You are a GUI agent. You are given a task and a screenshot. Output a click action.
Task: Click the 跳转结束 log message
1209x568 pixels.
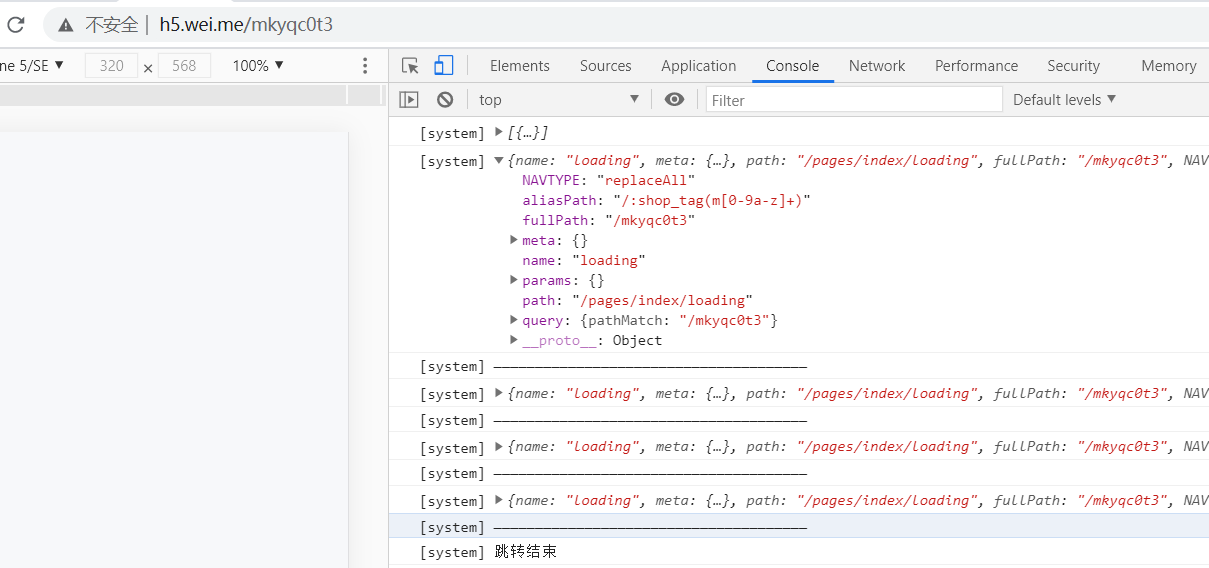(525, 552)
